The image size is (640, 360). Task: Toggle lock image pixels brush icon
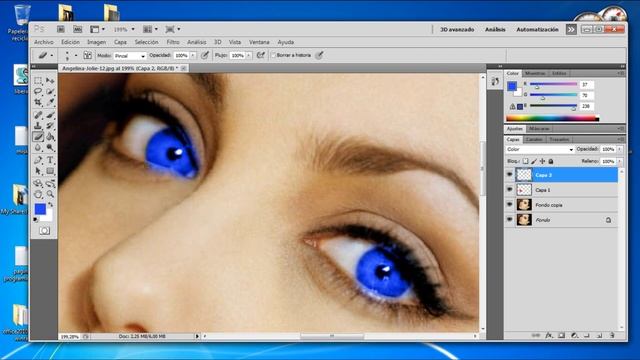pos(534,161)
